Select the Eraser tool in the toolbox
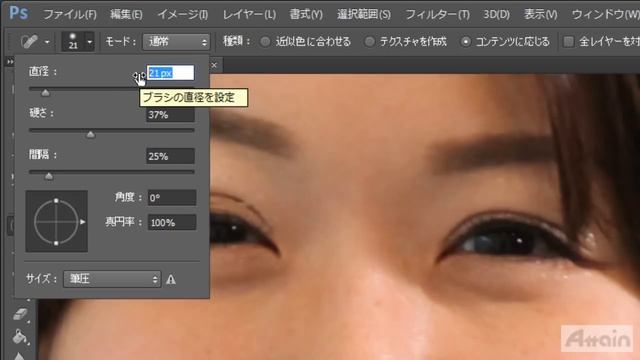 point(20,313)
